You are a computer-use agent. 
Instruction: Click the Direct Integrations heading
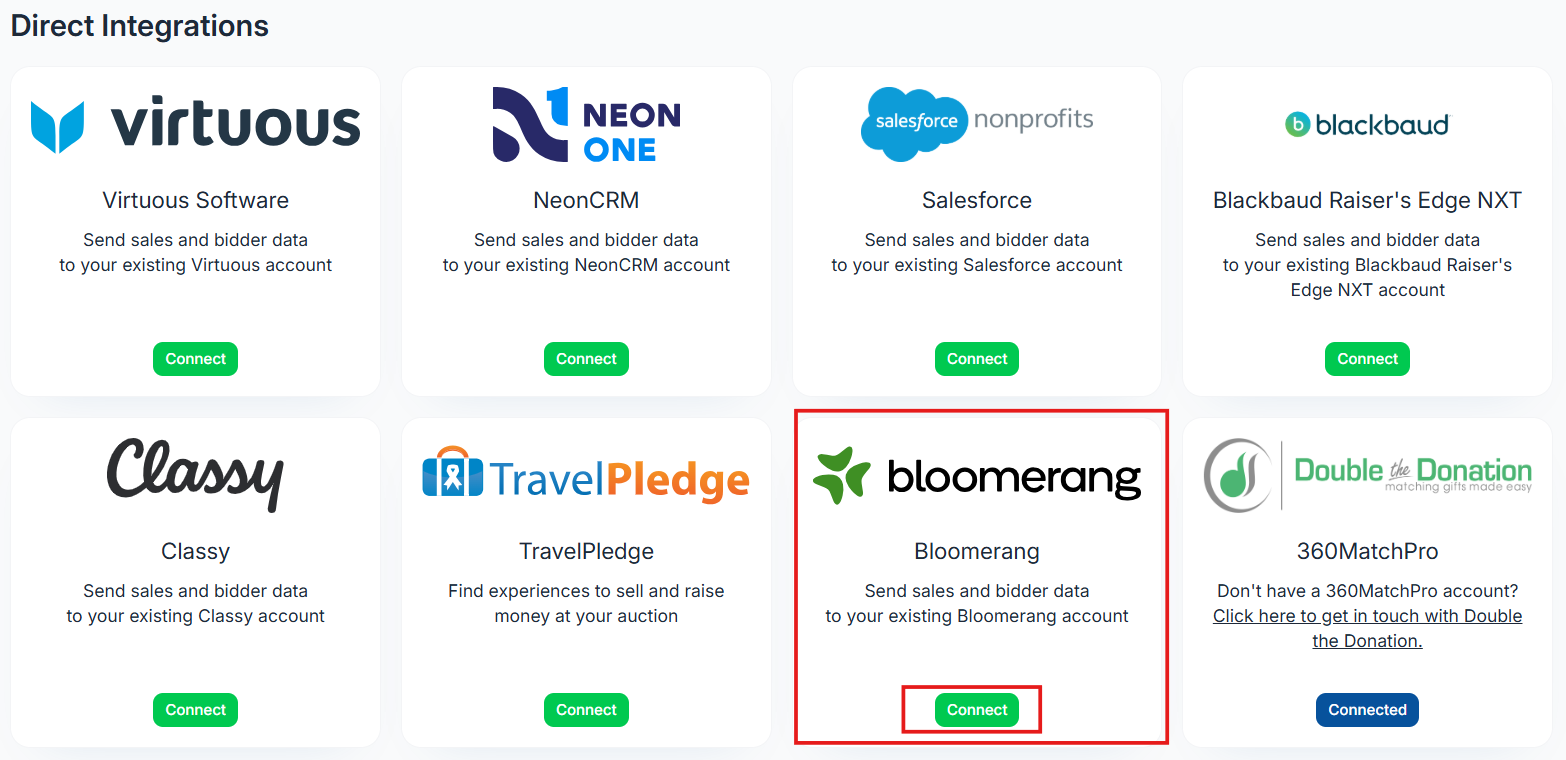140,26
